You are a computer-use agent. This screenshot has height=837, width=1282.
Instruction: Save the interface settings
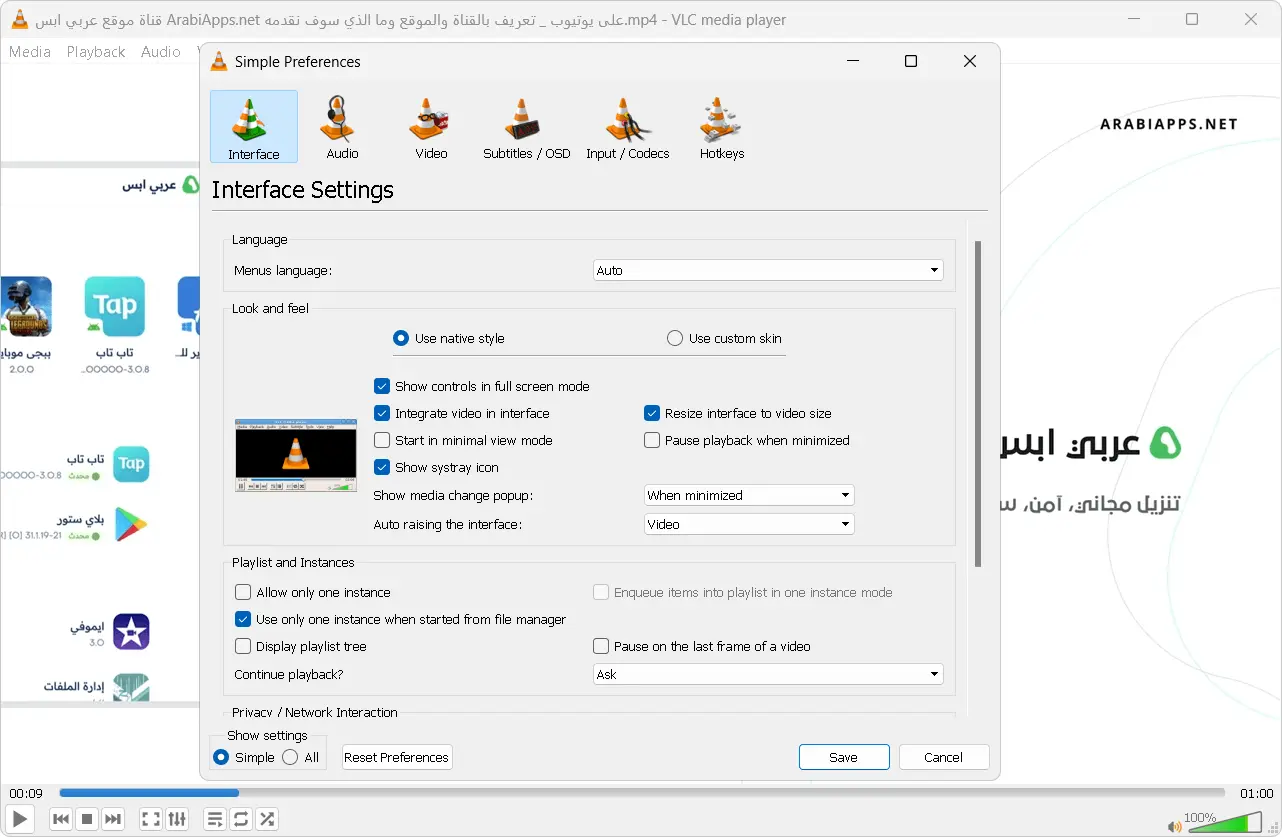tap(843, 757)
